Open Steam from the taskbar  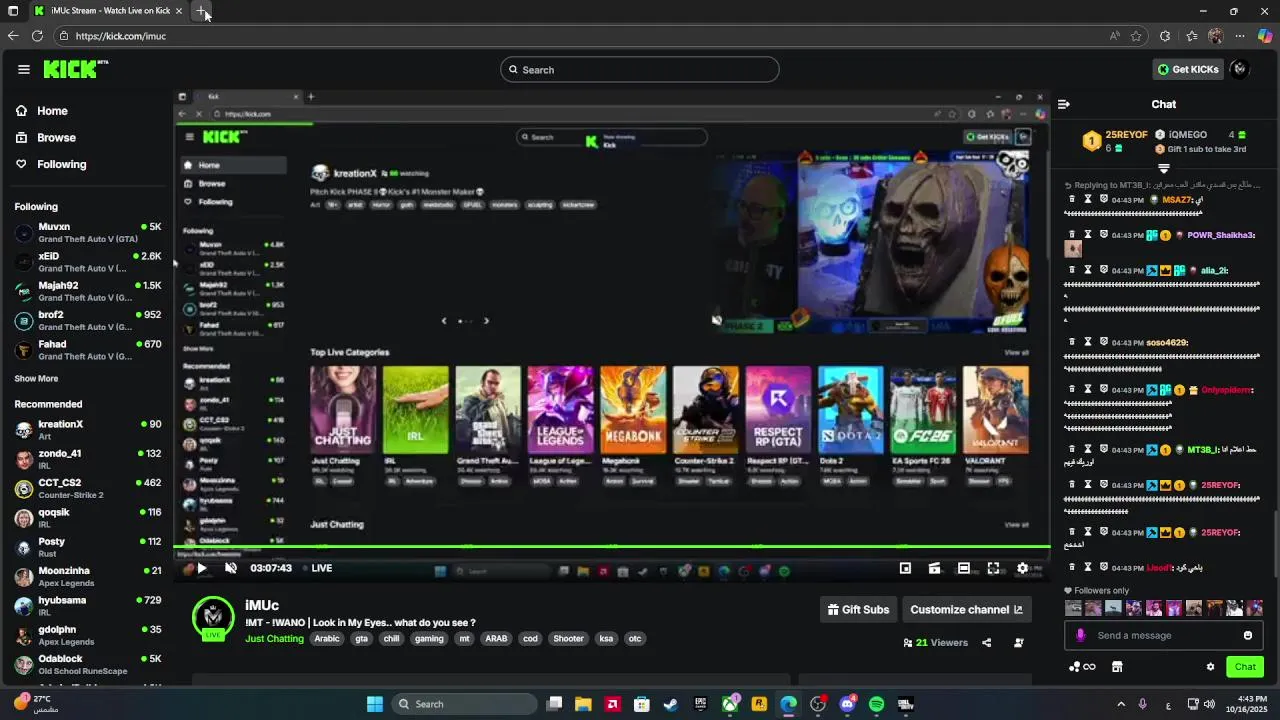click(671, 704)
